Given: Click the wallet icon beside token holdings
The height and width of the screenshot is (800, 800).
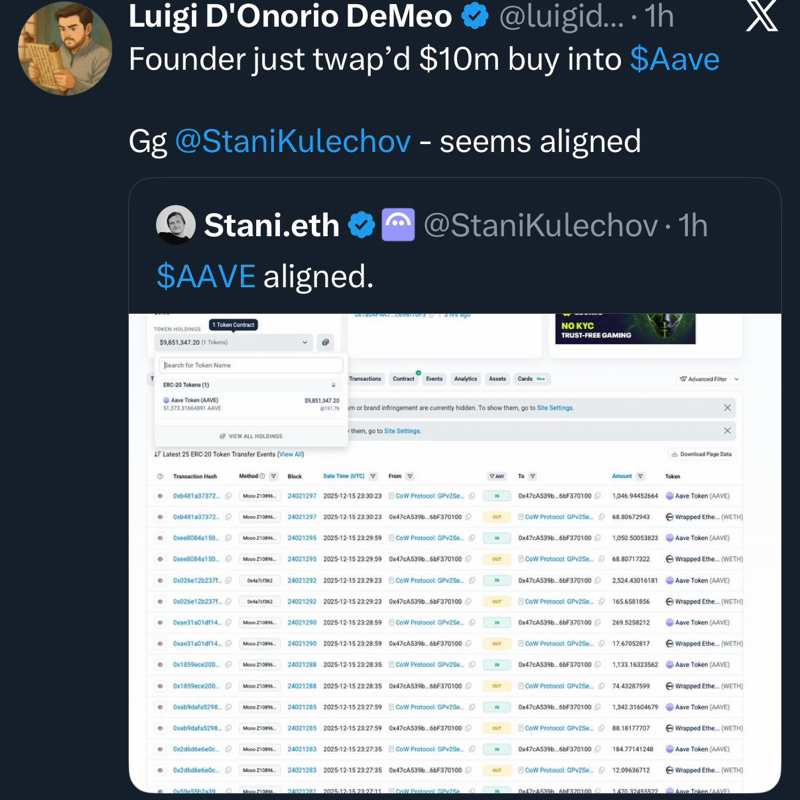Looking at the screenshot, I should [x=325, y=342].
